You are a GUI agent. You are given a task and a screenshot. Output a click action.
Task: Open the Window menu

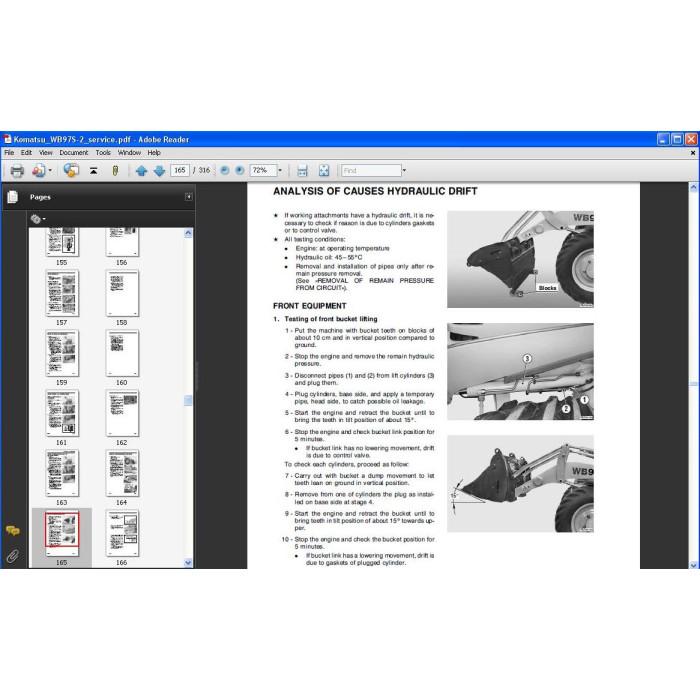click(129, 153)
